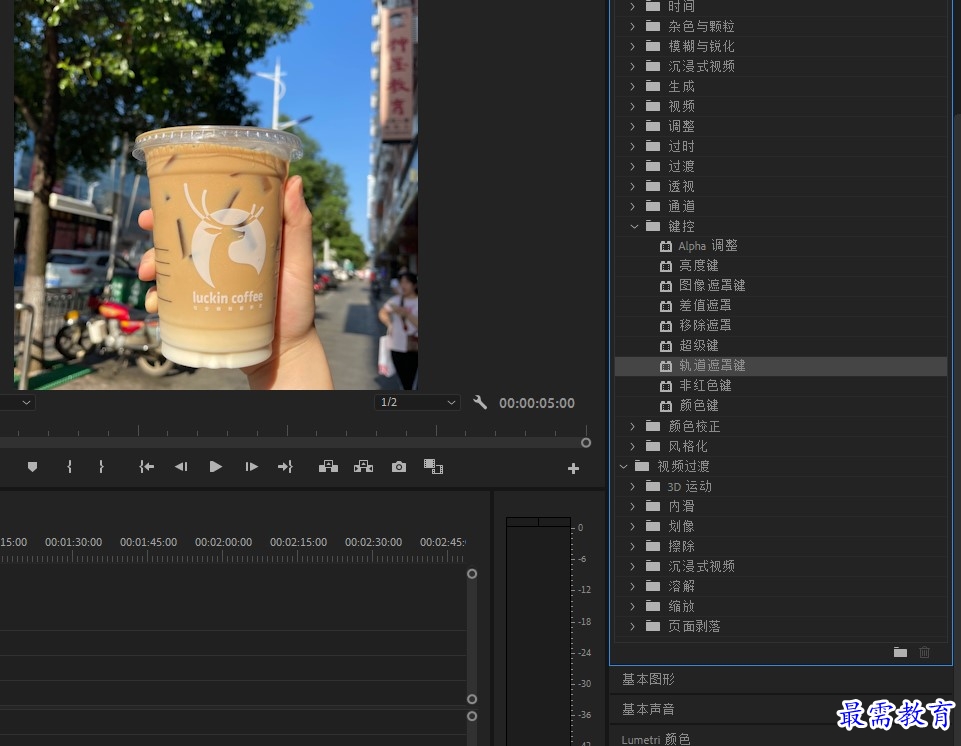Viewport: 961px width, 746px height.
Task: Select the Alpha 调整 effect
Action: pos(708,246)
